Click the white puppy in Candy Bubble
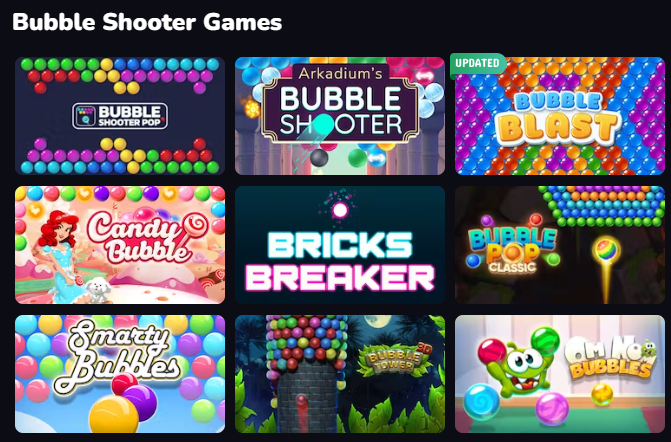This screenshot has width=671, height=442. pos(98,290)
